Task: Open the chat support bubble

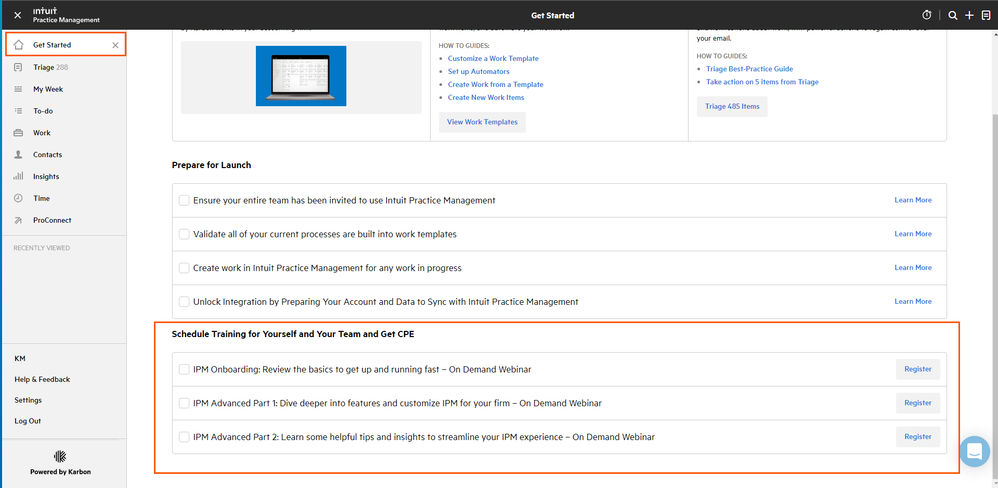Action: 974,451
